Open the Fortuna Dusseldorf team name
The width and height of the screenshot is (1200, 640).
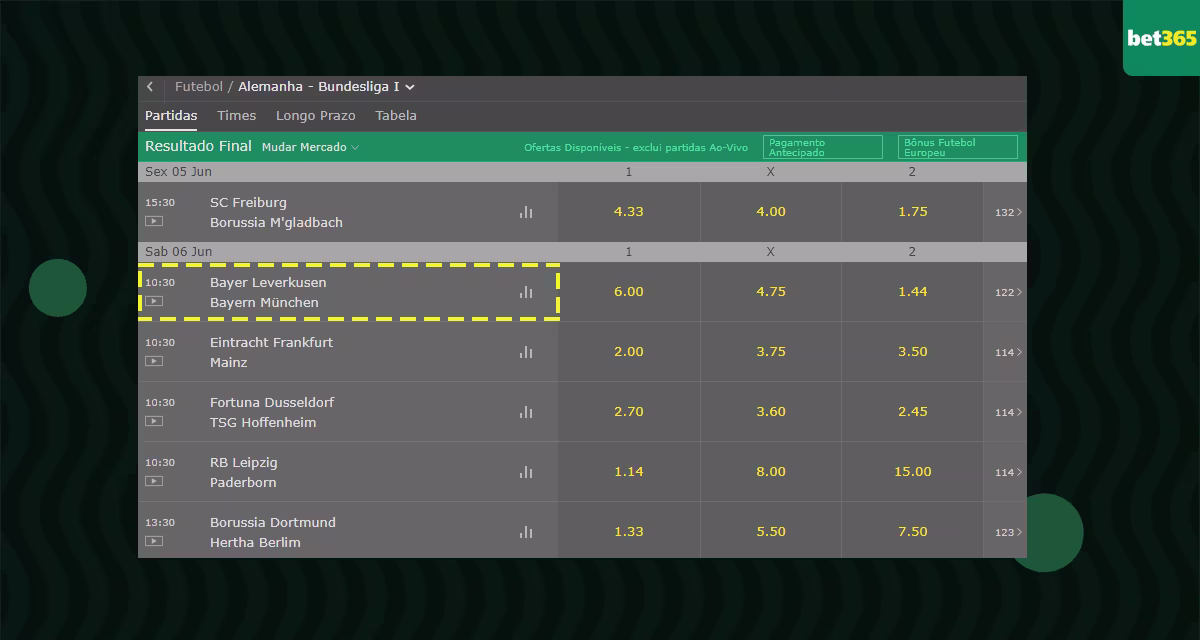(x=272, y=402)
